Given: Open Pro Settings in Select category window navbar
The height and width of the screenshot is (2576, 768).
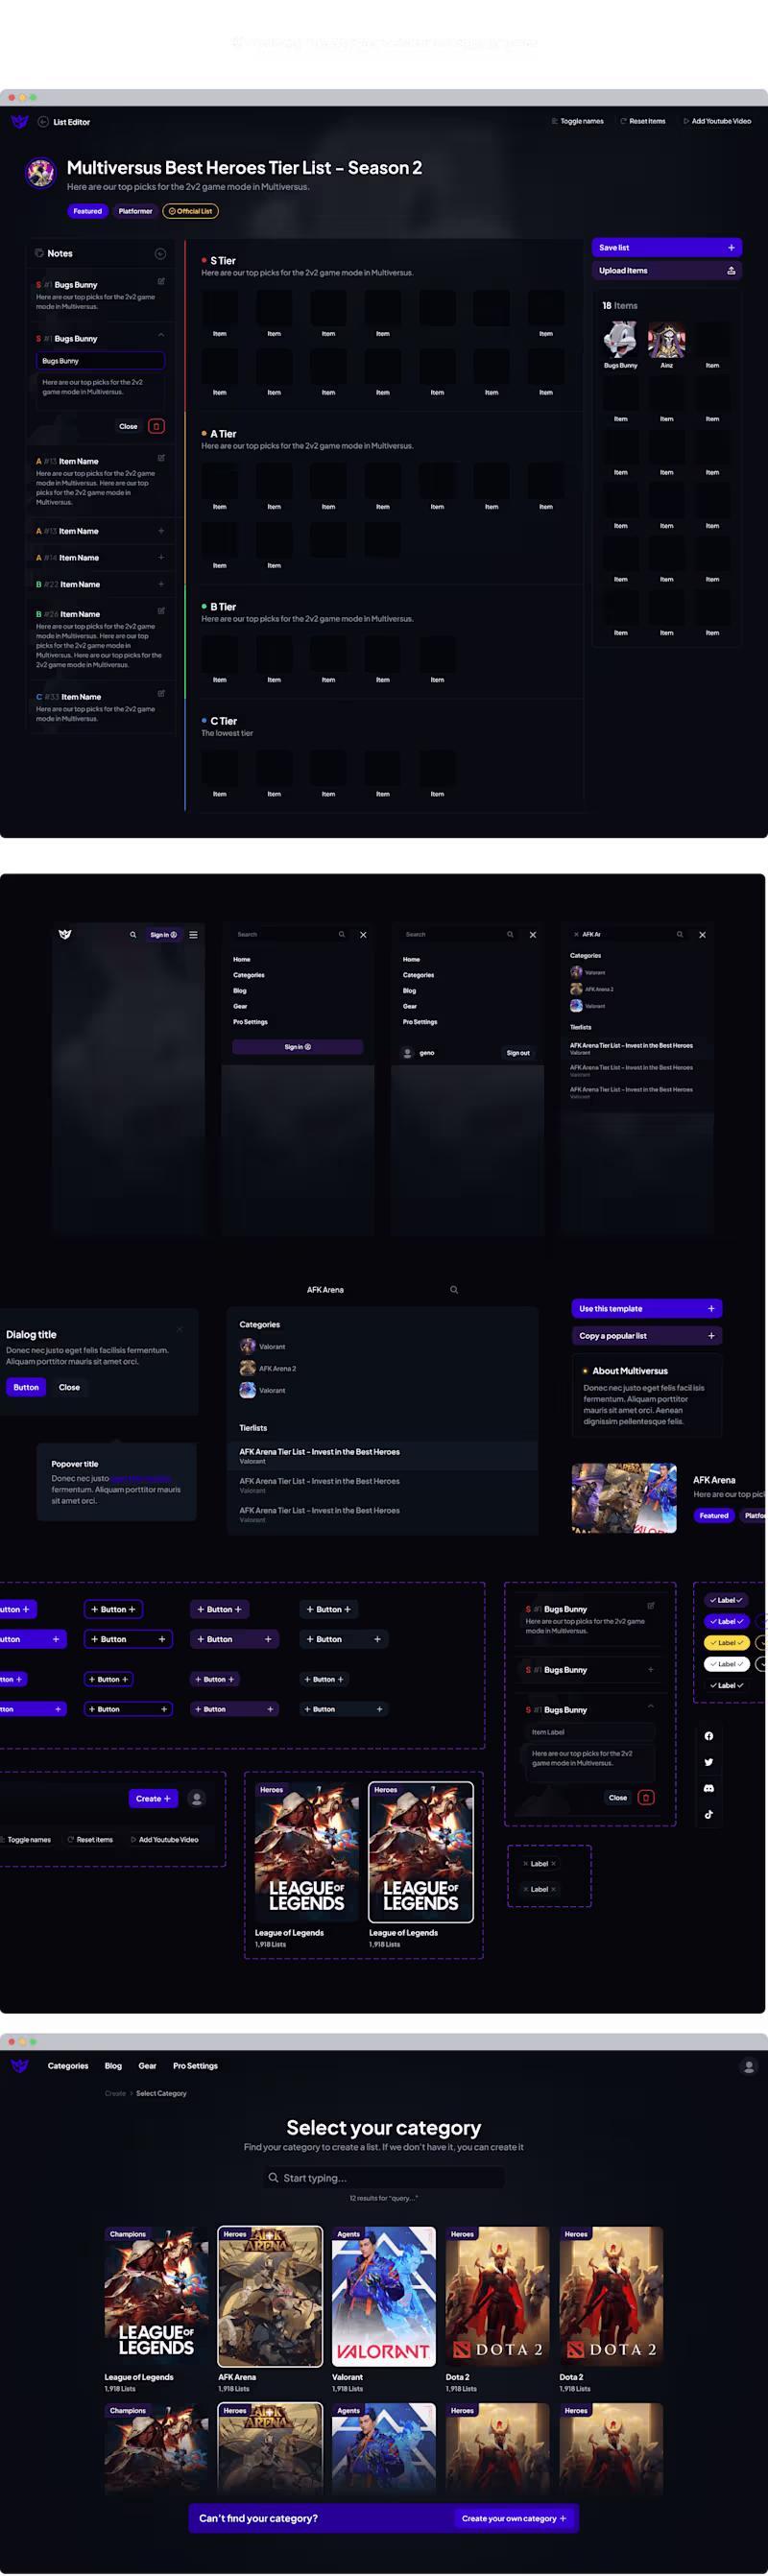Looking at the screenshot, I should pyautogui.click(x=195, y=2065).
